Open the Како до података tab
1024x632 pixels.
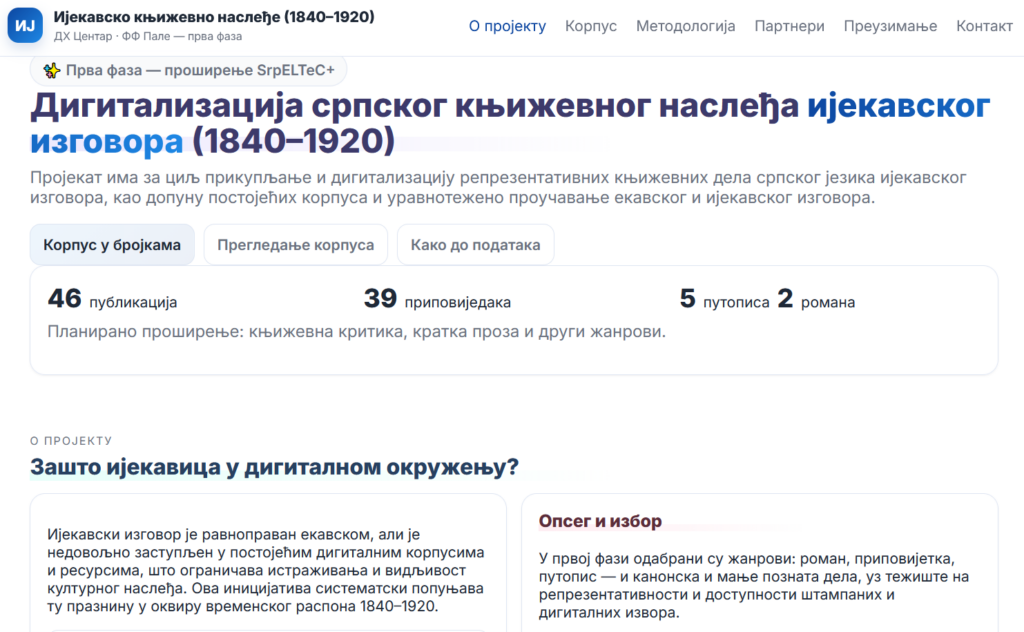click(475, 245)
